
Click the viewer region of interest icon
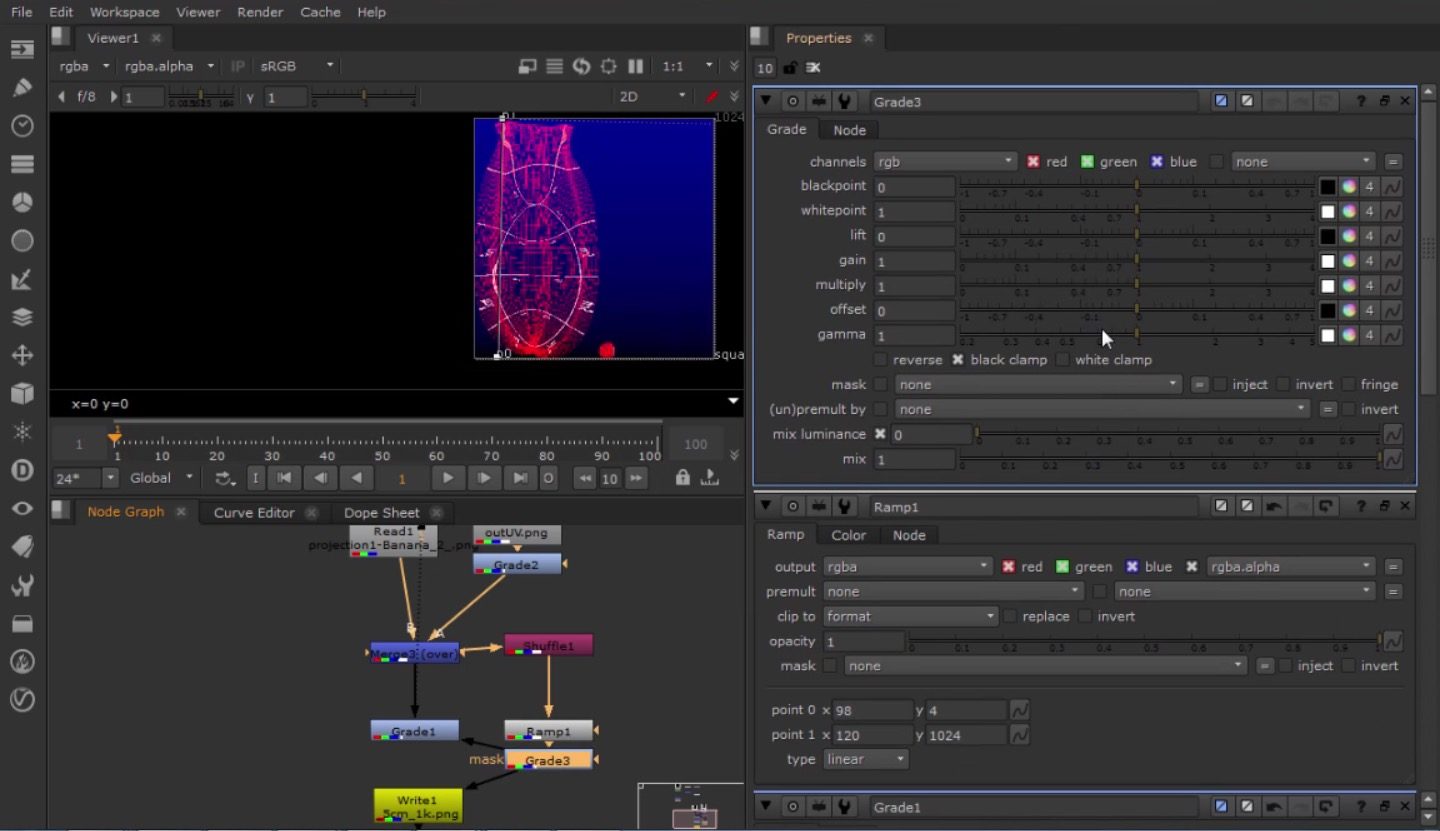coord(608,66)
